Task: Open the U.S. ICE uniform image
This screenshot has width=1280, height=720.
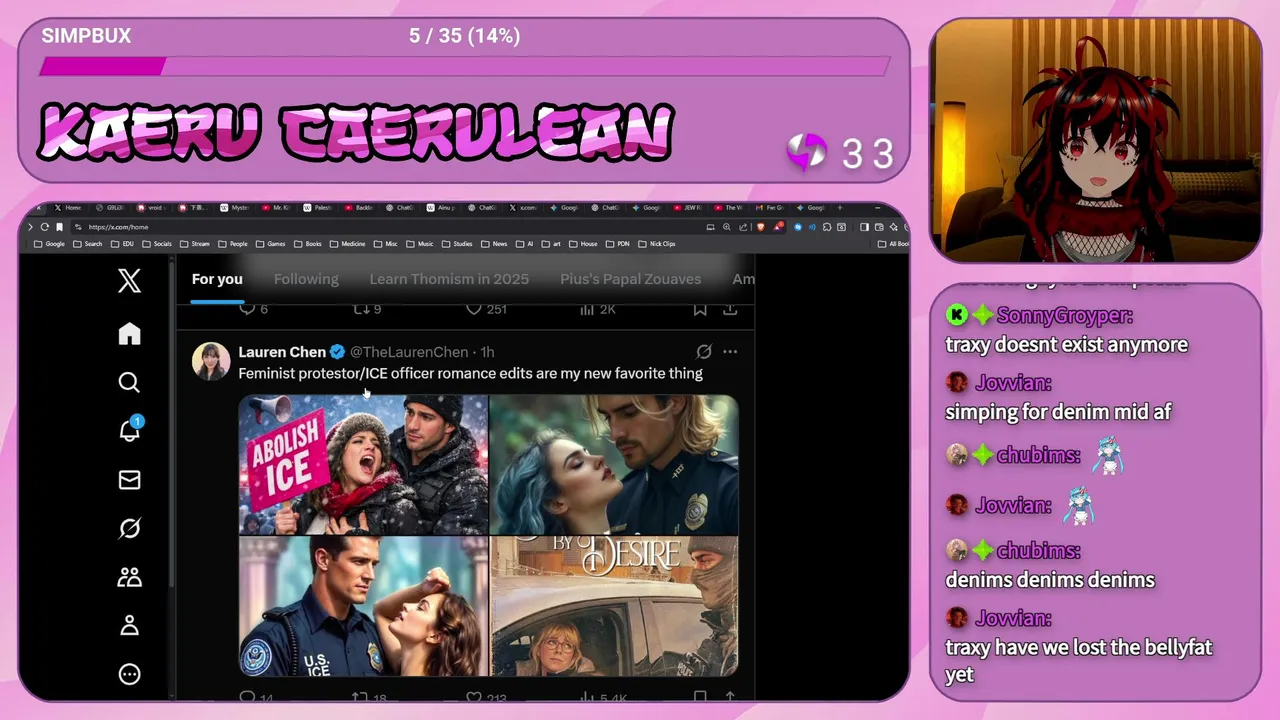Action: 363,606
